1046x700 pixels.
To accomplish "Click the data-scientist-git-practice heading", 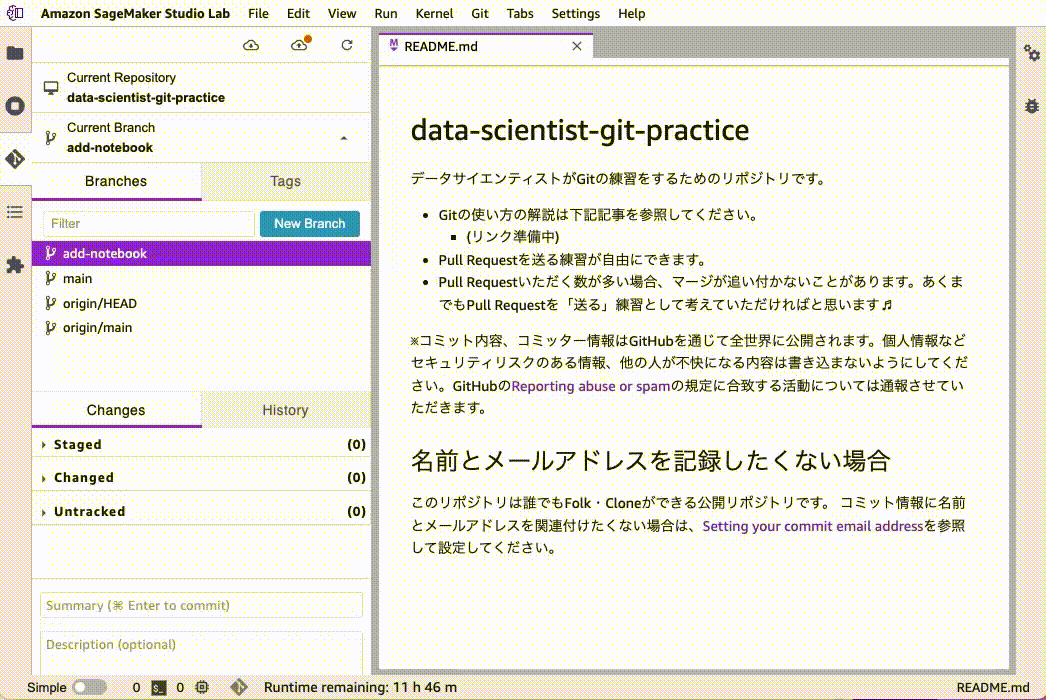I will tap(580, 129).
